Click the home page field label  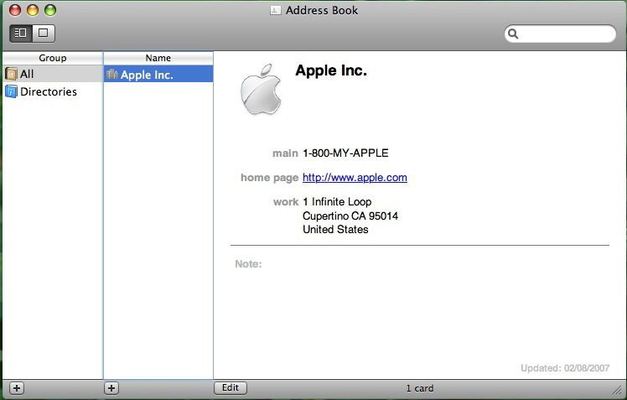270,178
